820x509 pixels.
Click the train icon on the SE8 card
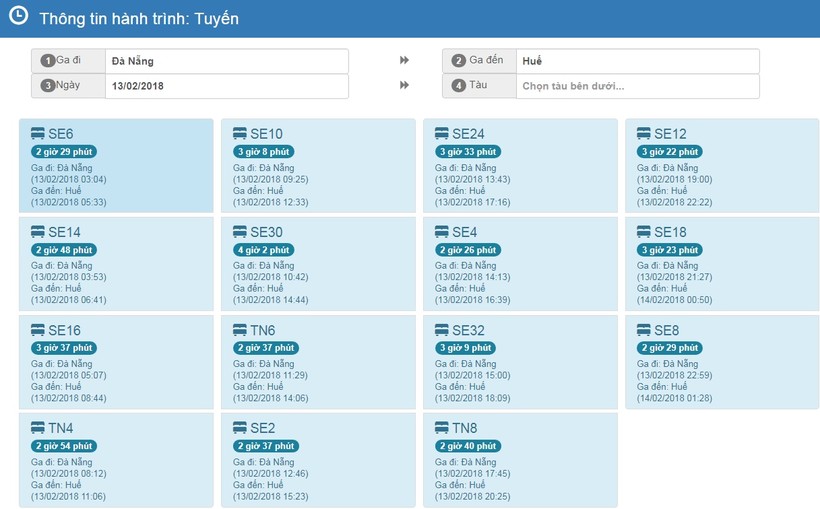644,330
